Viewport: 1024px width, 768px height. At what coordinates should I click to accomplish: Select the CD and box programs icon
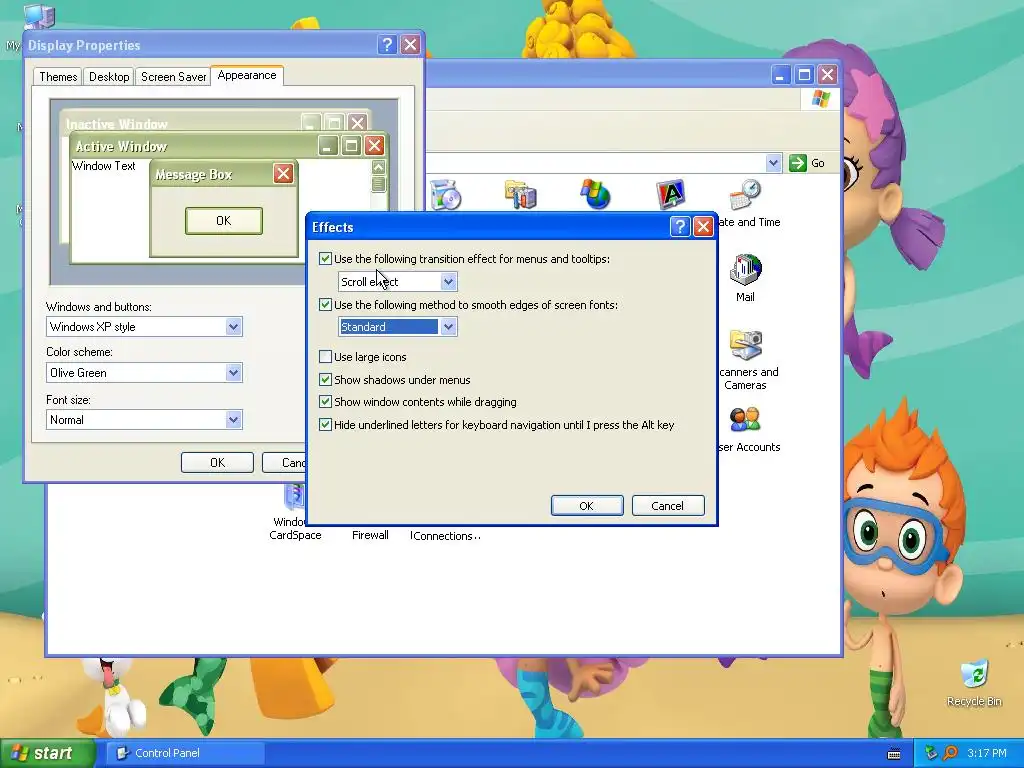(x=445, y=195)
